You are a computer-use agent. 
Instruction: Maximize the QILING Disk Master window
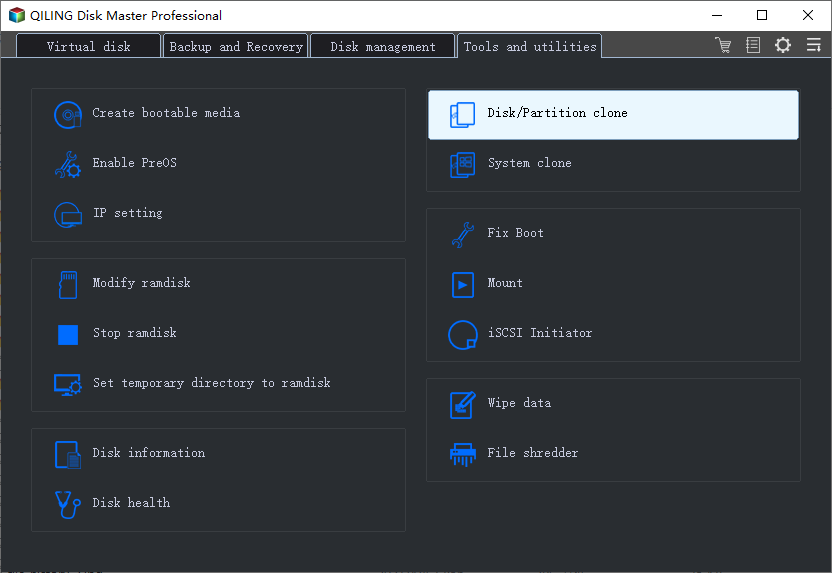(x=762, y=15)
